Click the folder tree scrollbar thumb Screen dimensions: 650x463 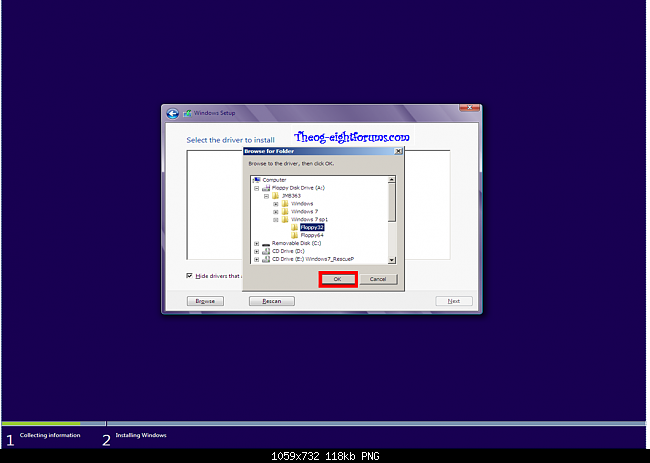point(391,202)
